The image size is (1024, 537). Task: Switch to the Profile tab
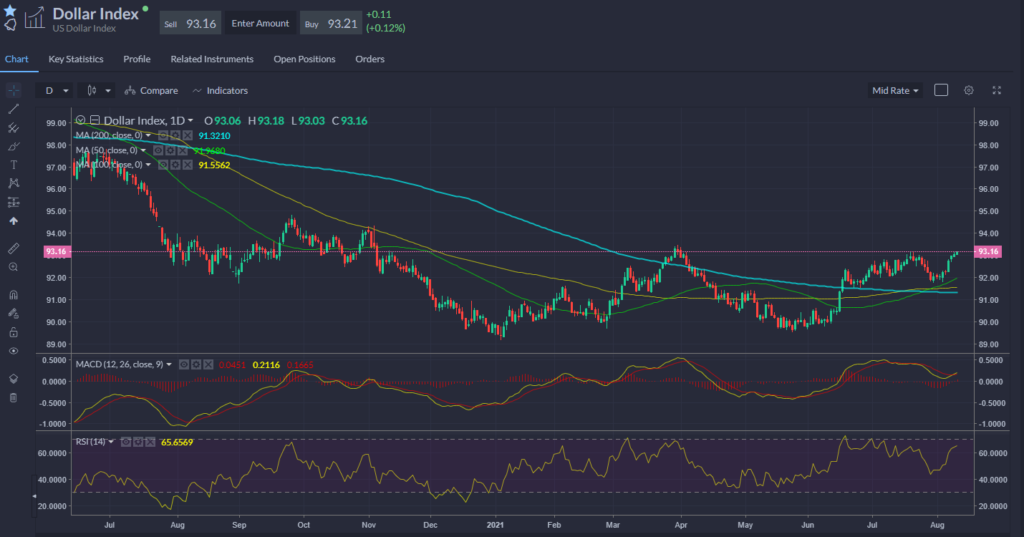click(x=136, y=59)
